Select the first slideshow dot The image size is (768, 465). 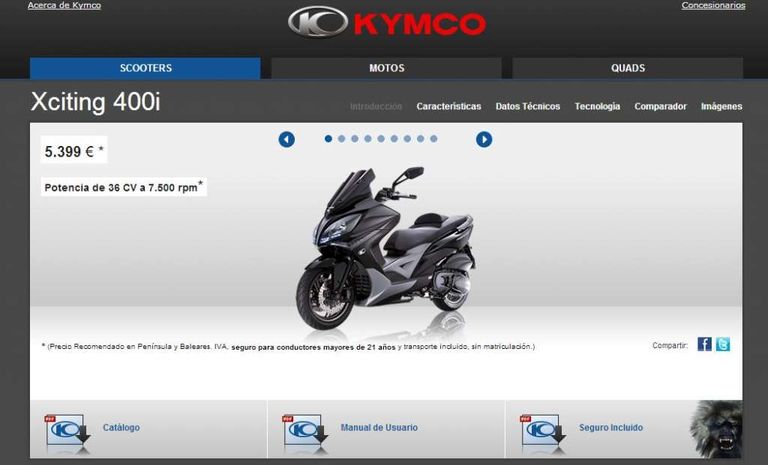point(328,139)
